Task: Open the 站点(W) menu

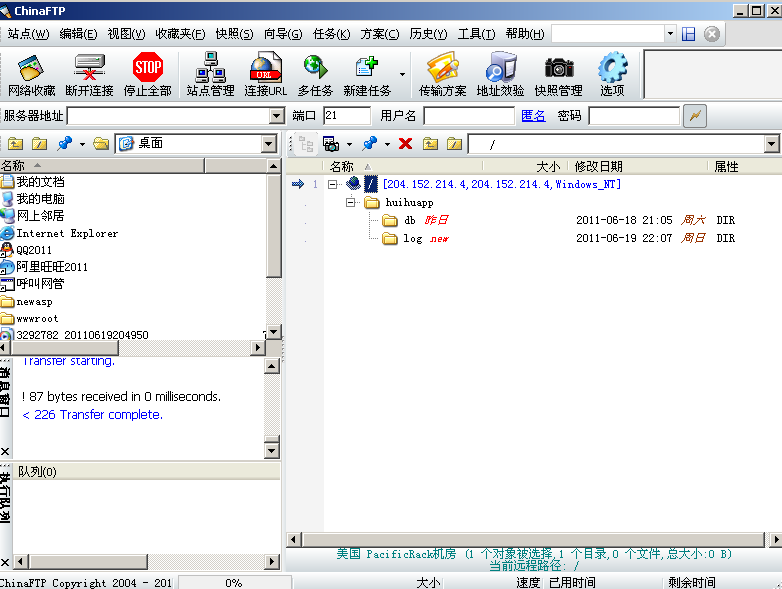Action: 28,34
